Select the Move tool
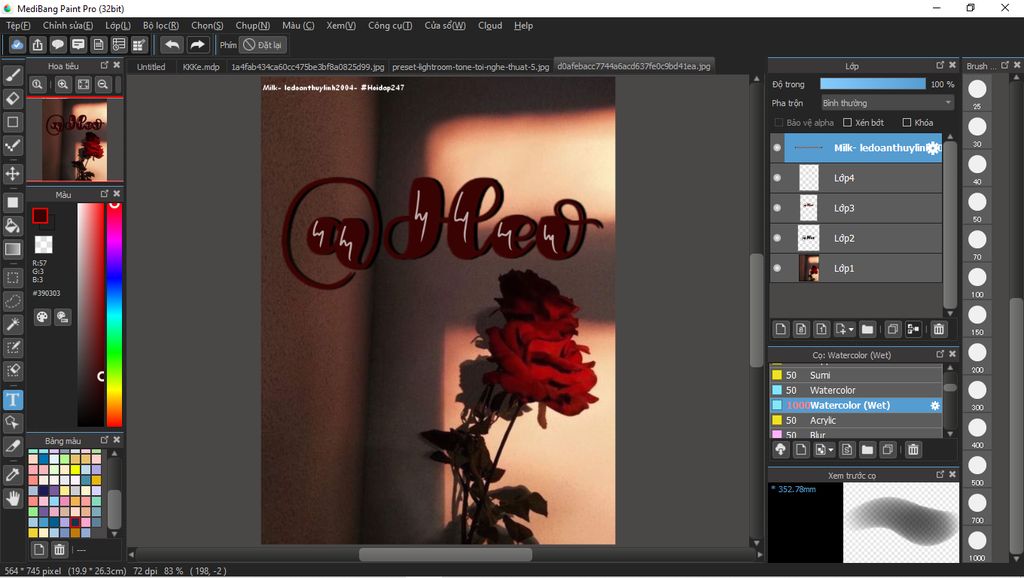 tap(12, 174)
